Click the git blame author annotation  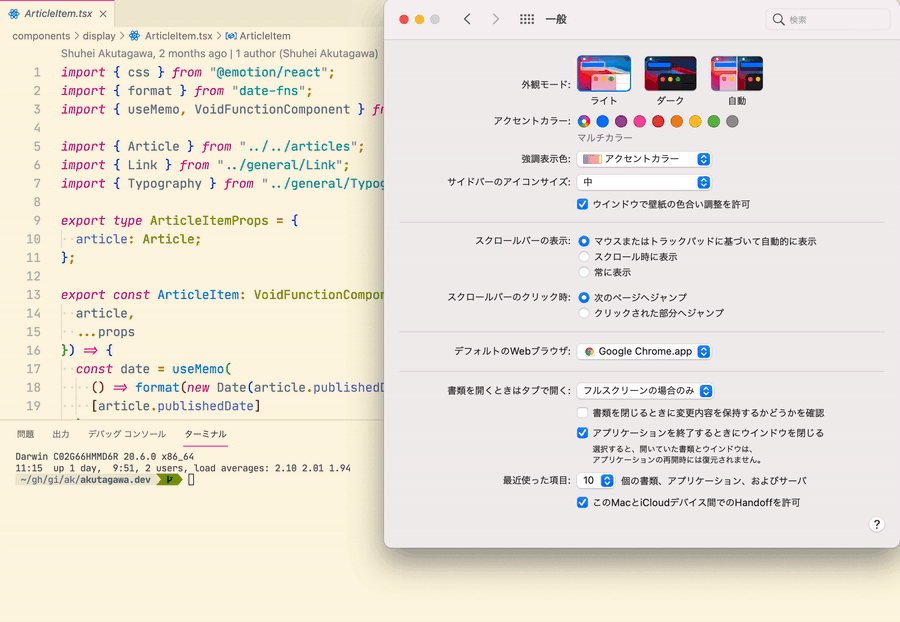[x=219, y=53]
